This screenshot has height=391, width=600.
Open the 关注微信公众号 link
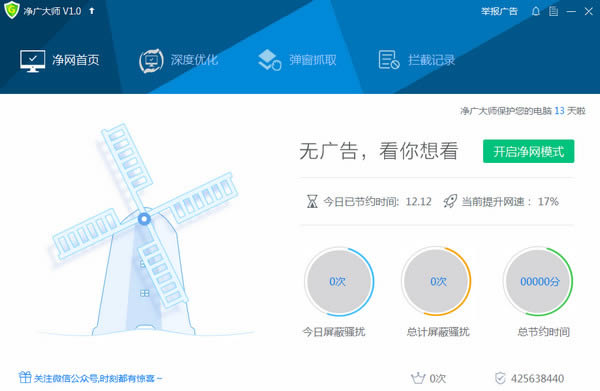(x=98, y=379)
